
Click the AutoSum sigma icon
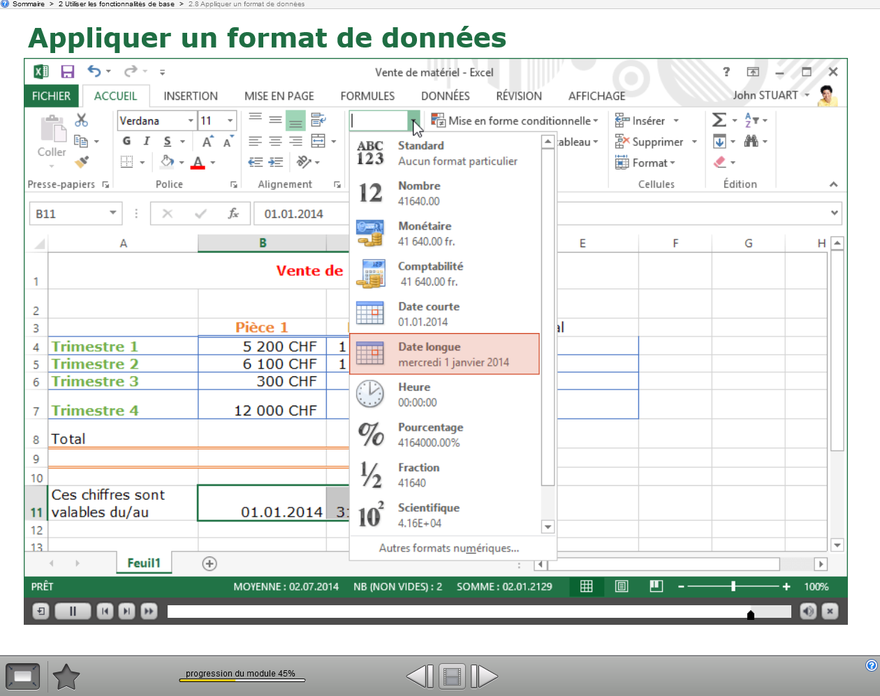point(719,120)
